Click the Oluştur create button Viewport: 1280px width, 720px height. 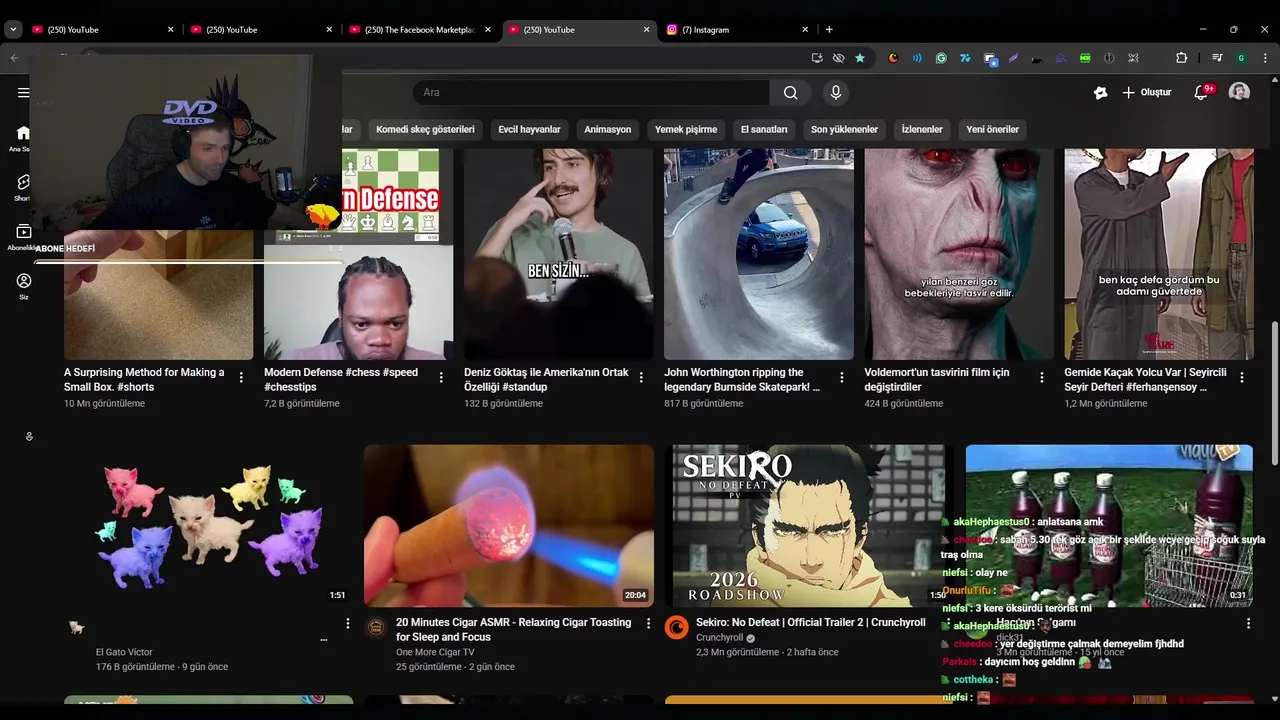[x=1146, y=93]
